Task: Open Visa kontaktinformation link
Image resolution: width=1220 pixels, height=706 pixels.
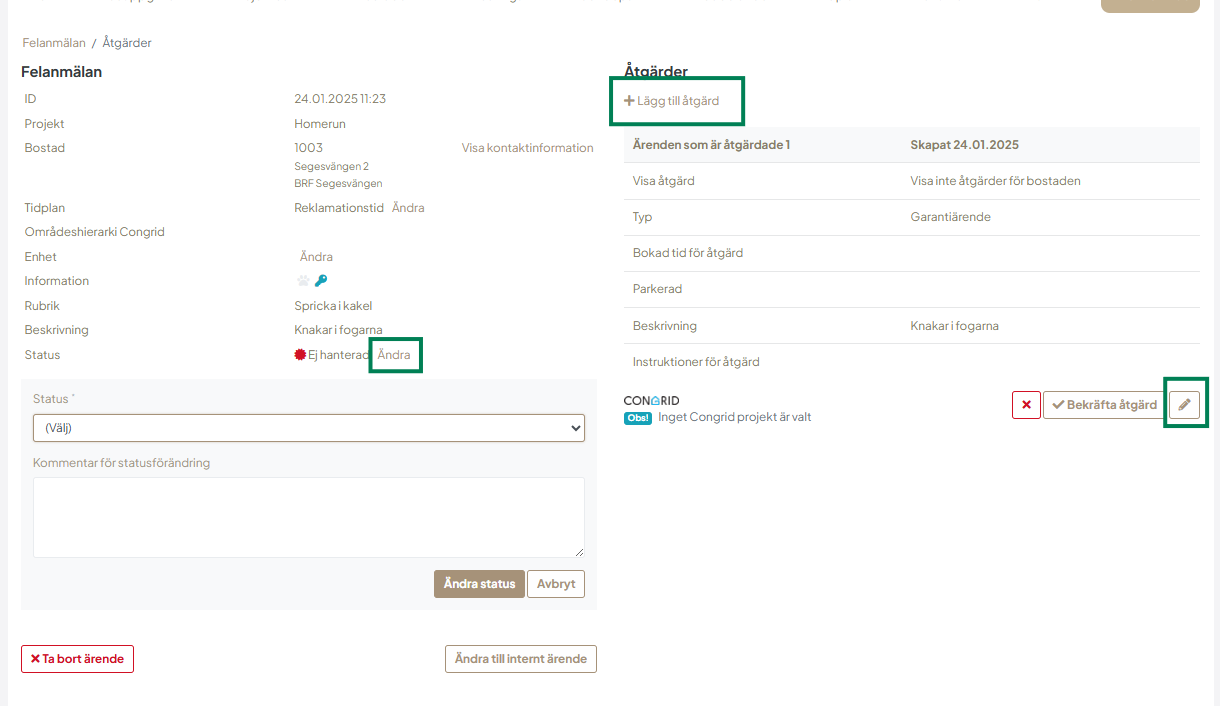Action: tap(527, 148)
